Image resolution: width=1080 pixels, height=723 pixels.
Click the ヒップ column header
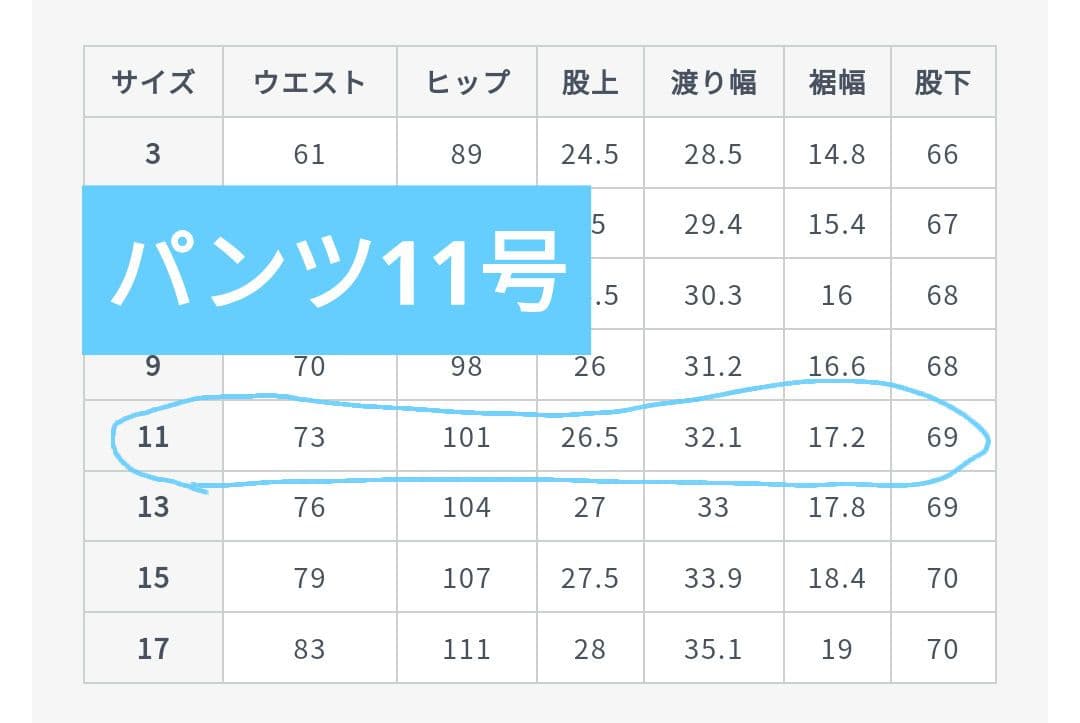pyautogui.click(x=467, y=82)
